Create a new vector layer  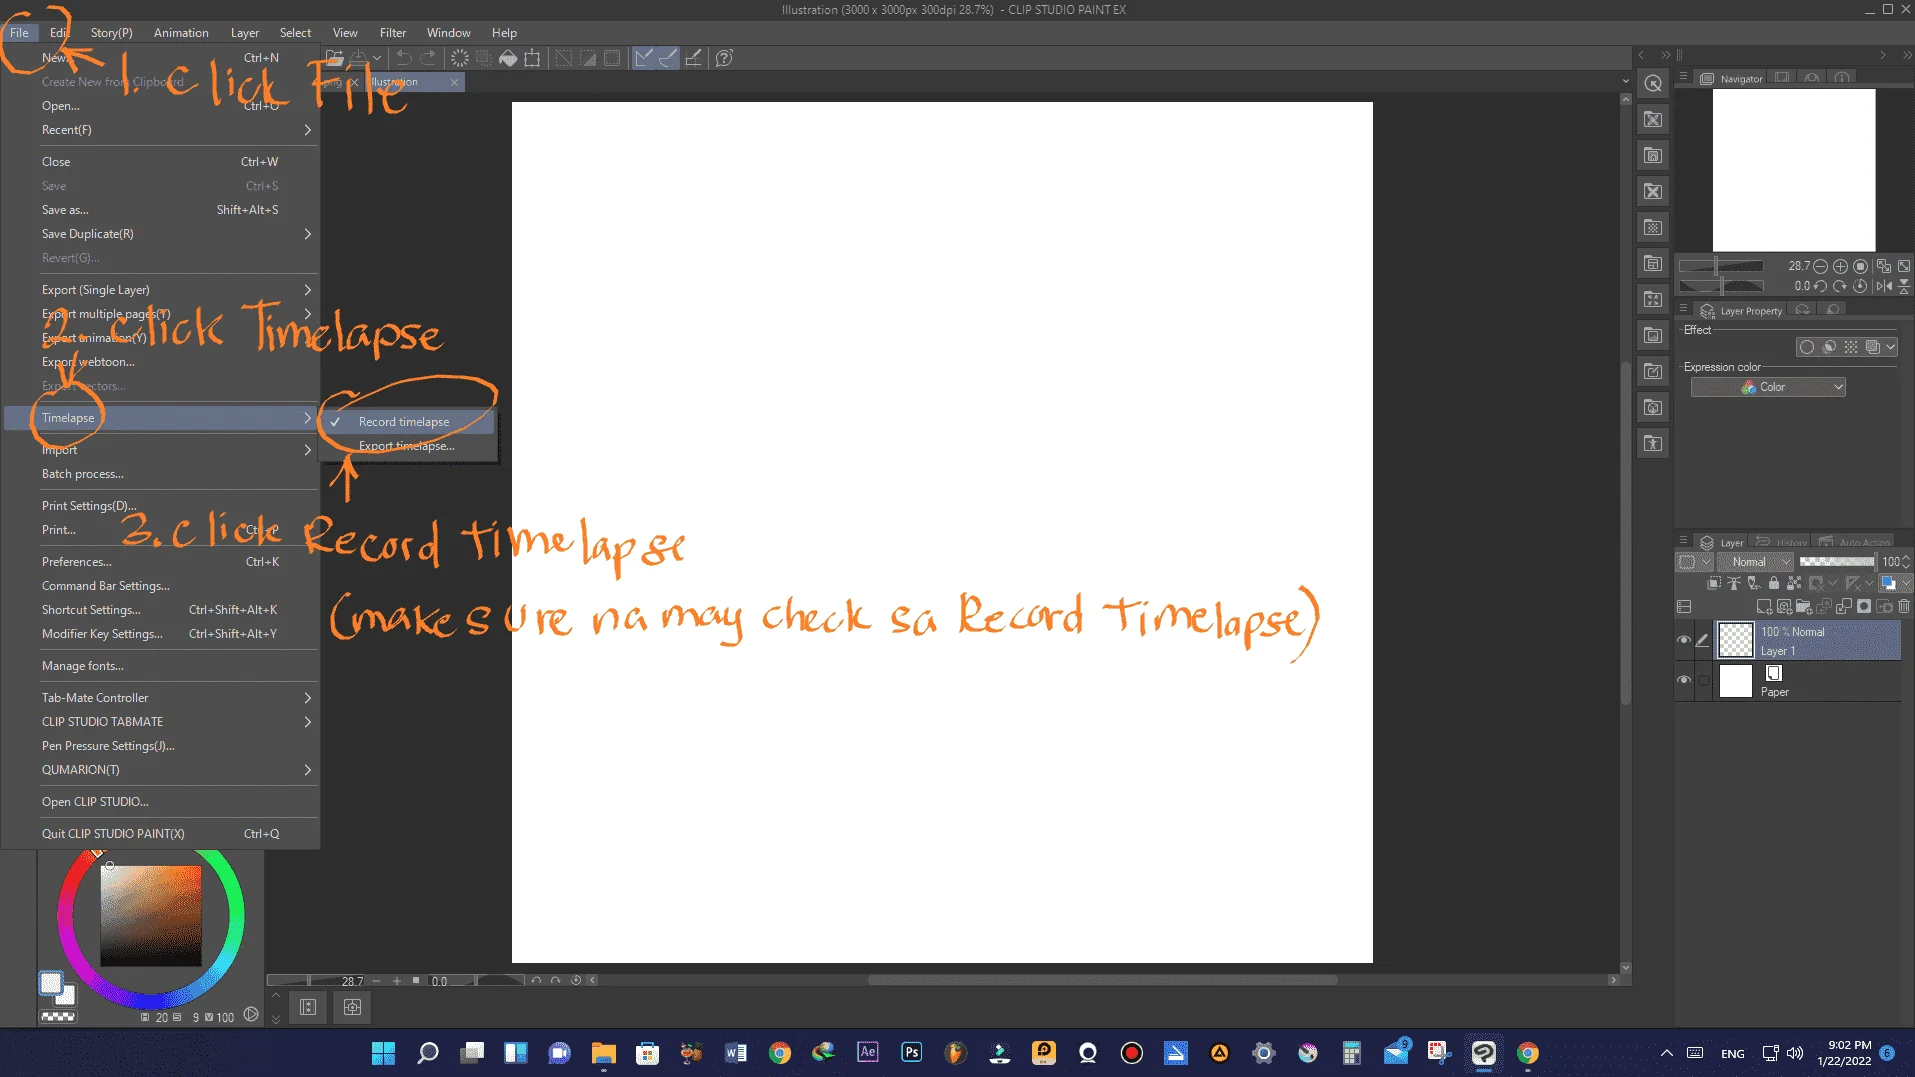(1784, 607)
